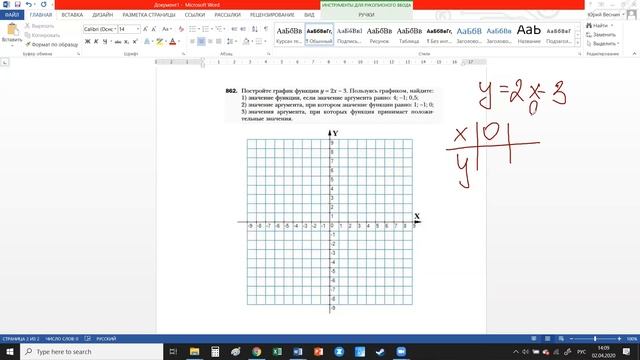This screenshot has width=640, height=360.
Task: Click the red font color A button
Action: coord(173,41)
